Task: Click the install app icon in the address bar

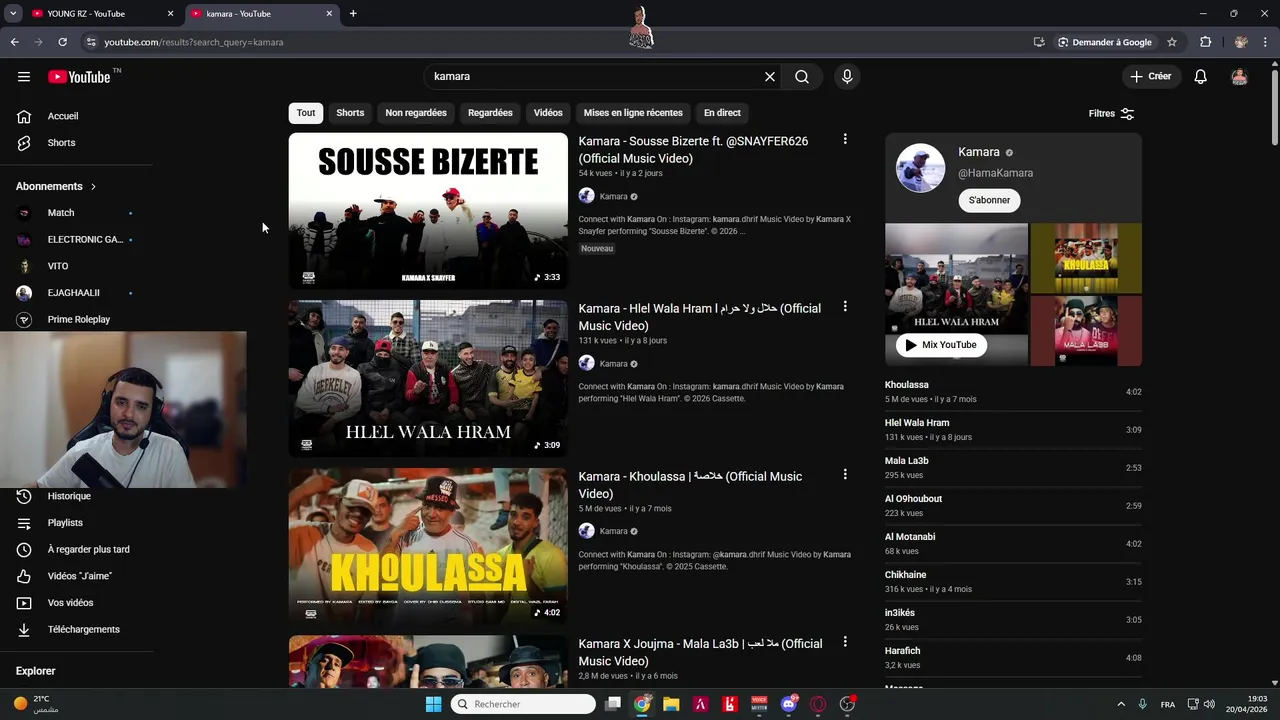Action: coord(1039,42)
